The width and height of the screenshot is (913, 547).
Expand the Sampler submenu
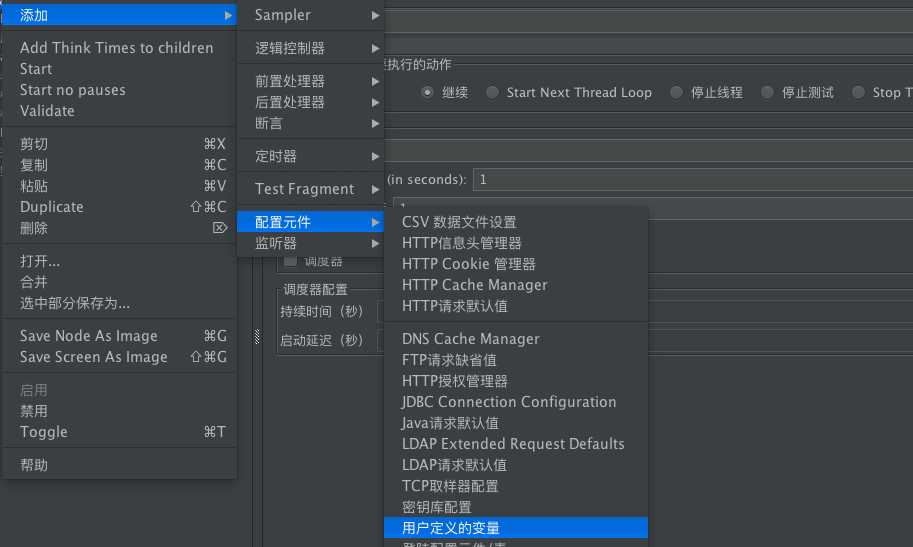click(310, 15)
